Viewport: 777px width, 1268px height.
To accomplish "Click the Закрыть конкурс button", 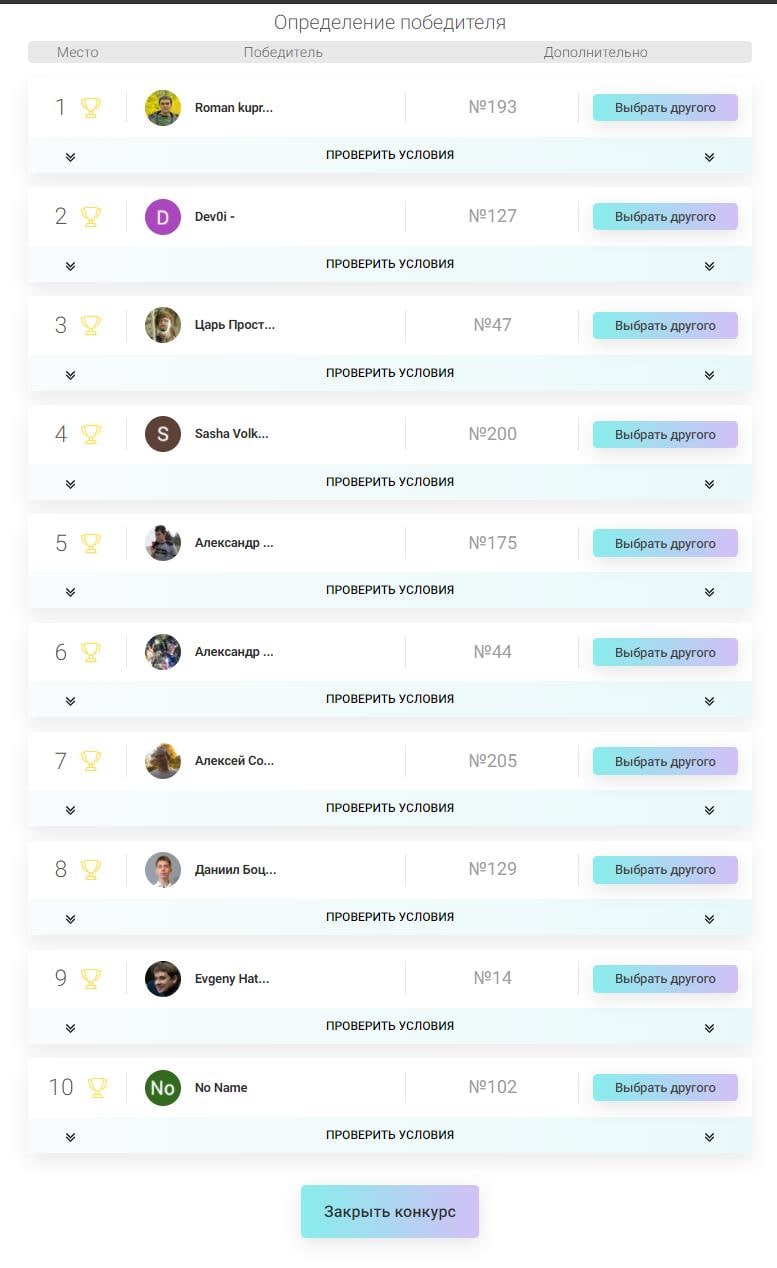I will [x=390, y=1211].
